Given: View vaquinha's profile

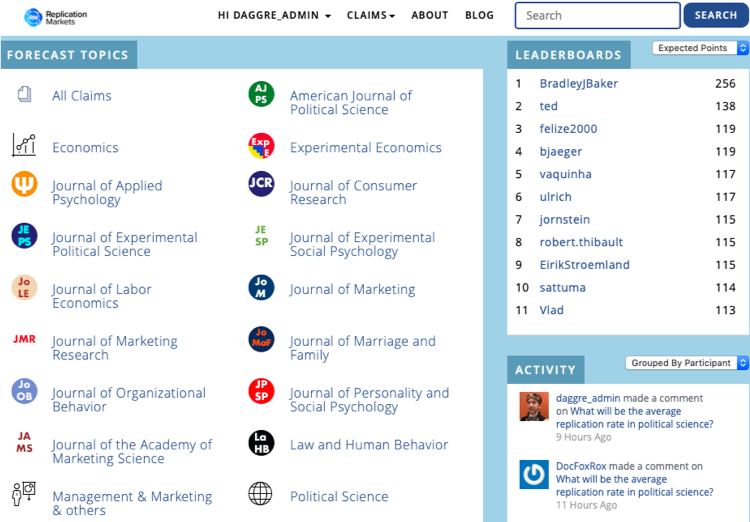Looking at the screenshot, I should (565, 174).
